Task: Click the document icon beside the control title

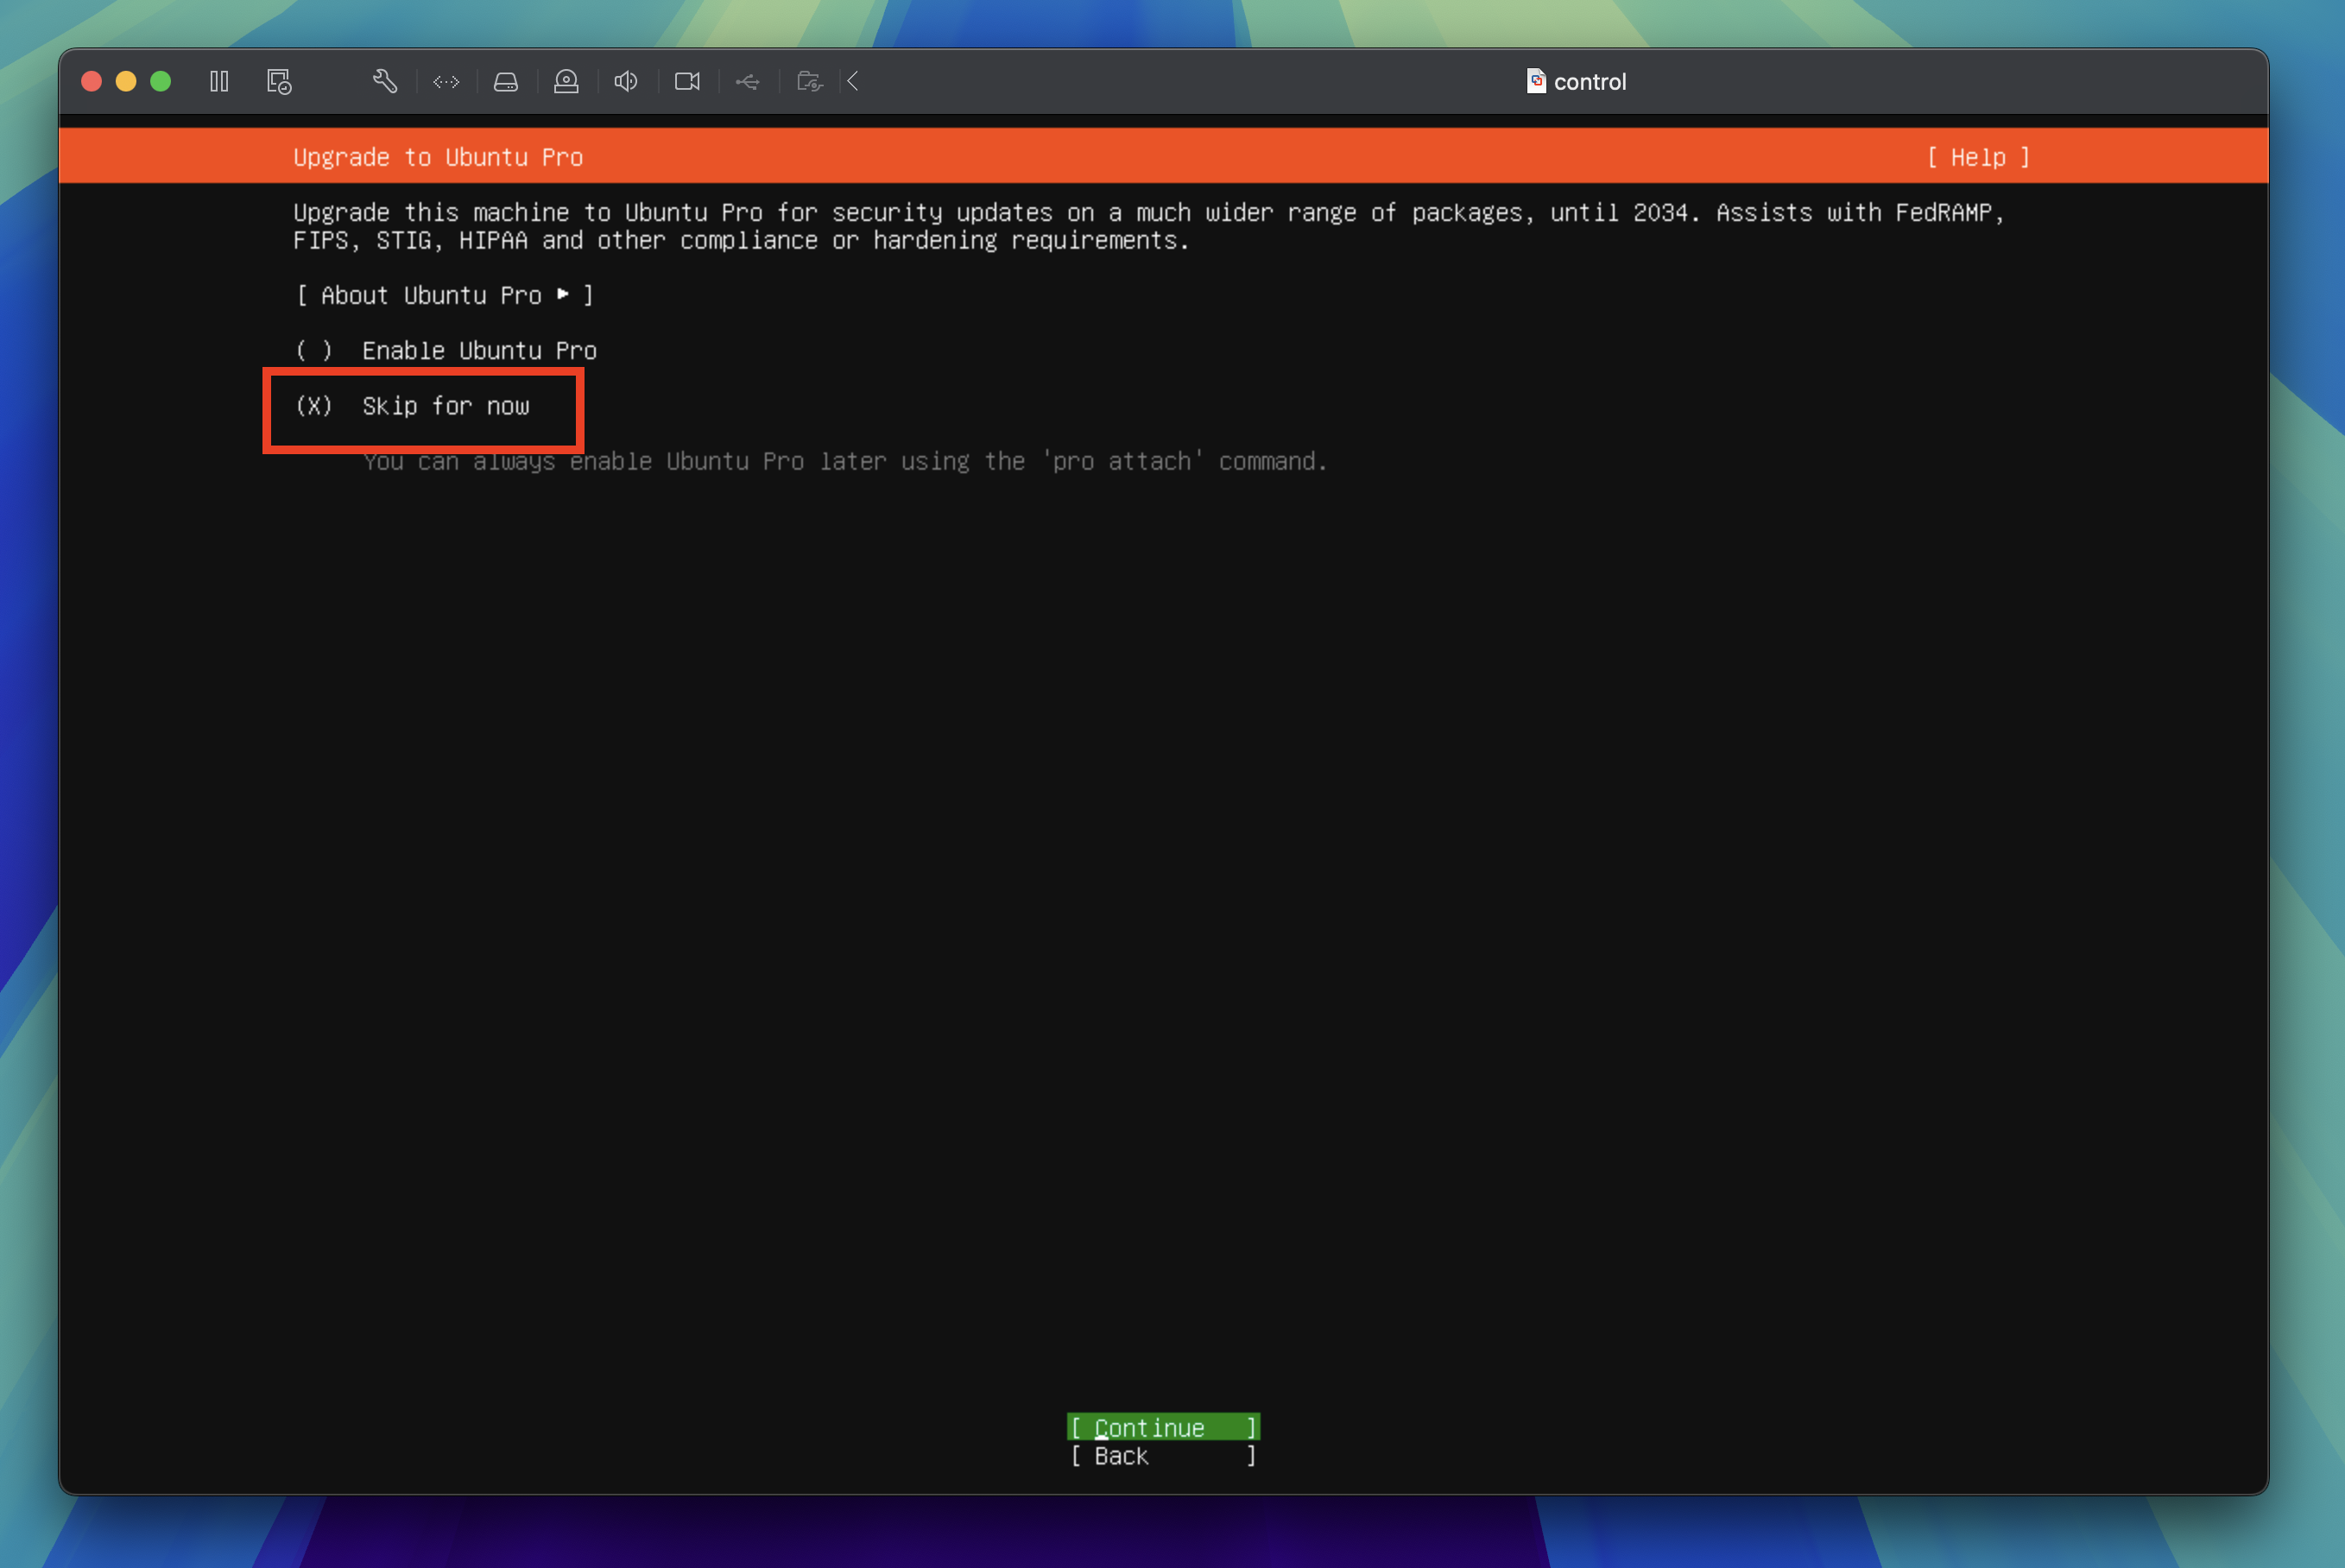Action: point(1535,81)
